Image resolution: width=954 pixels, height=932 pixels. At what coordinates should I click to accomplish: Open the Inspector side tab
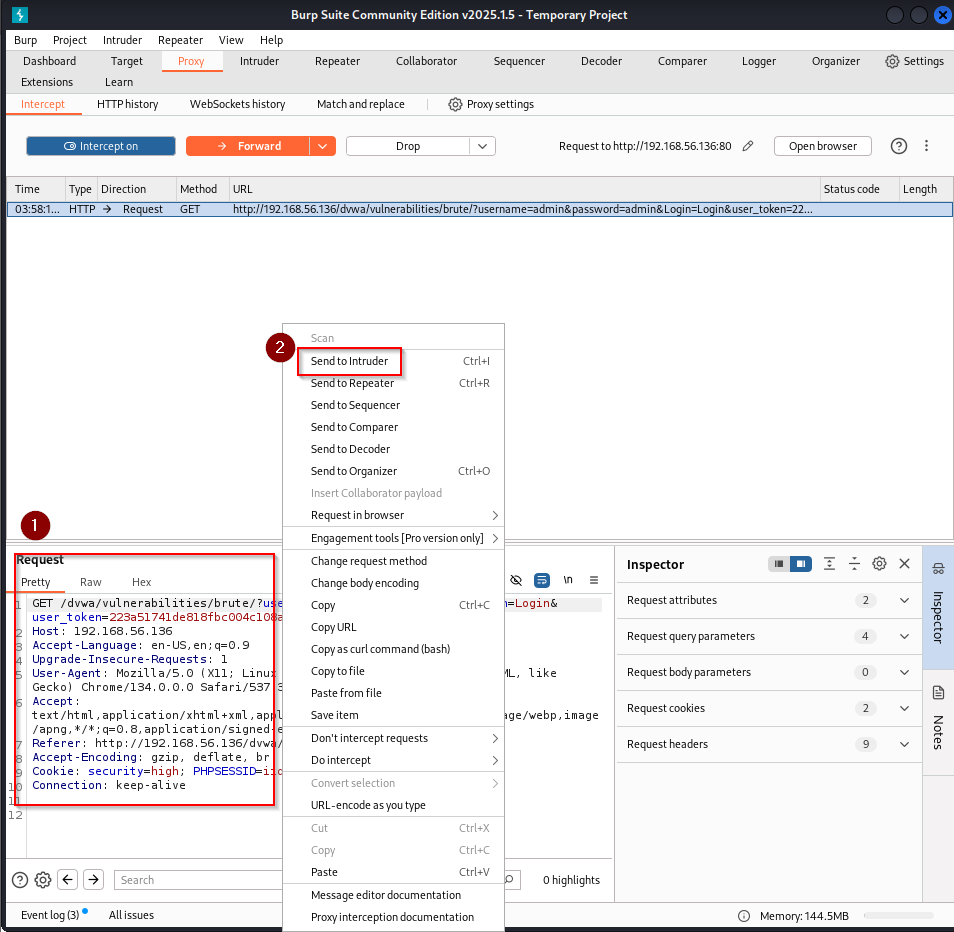(938, 607)
